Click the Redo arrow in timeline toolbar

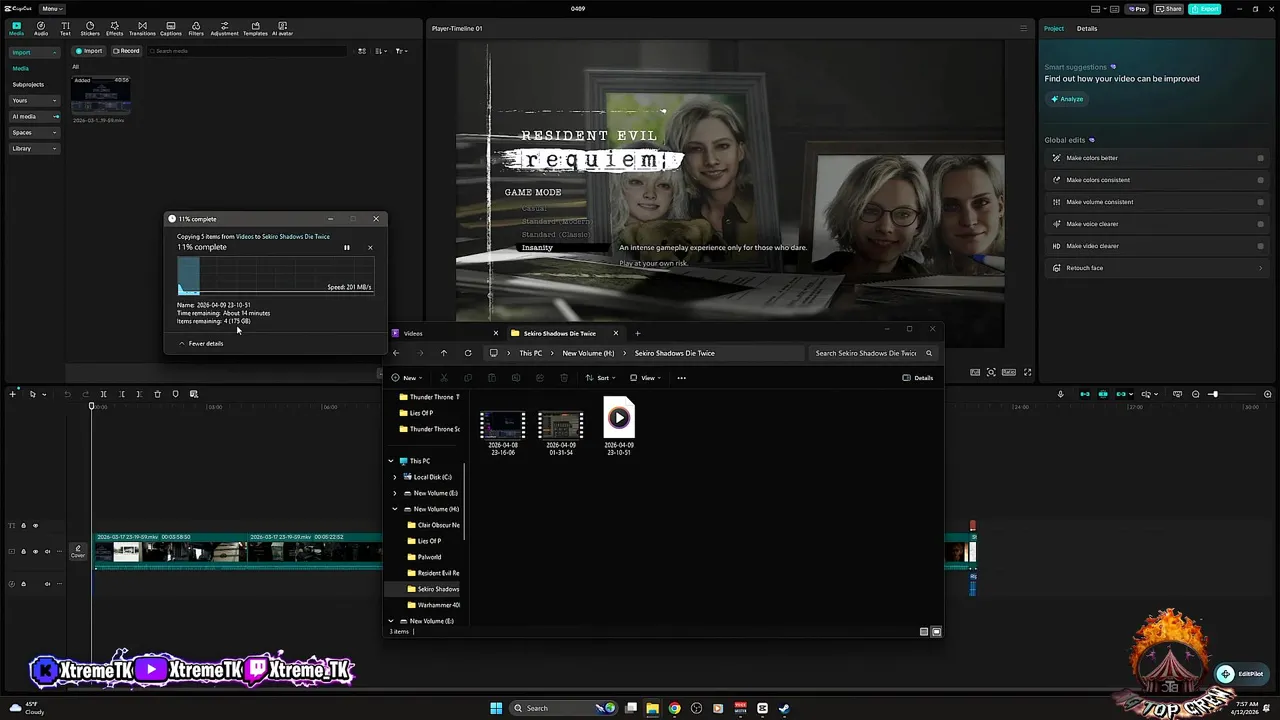point(85,394)
